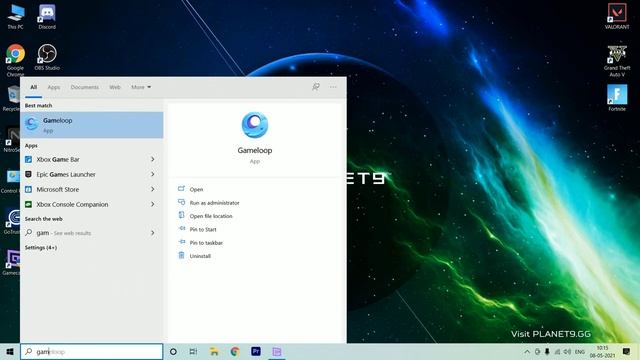Click the feedback icon in search header
The image size is (640, 360).
pyautogui.click(x=316, y=87)
